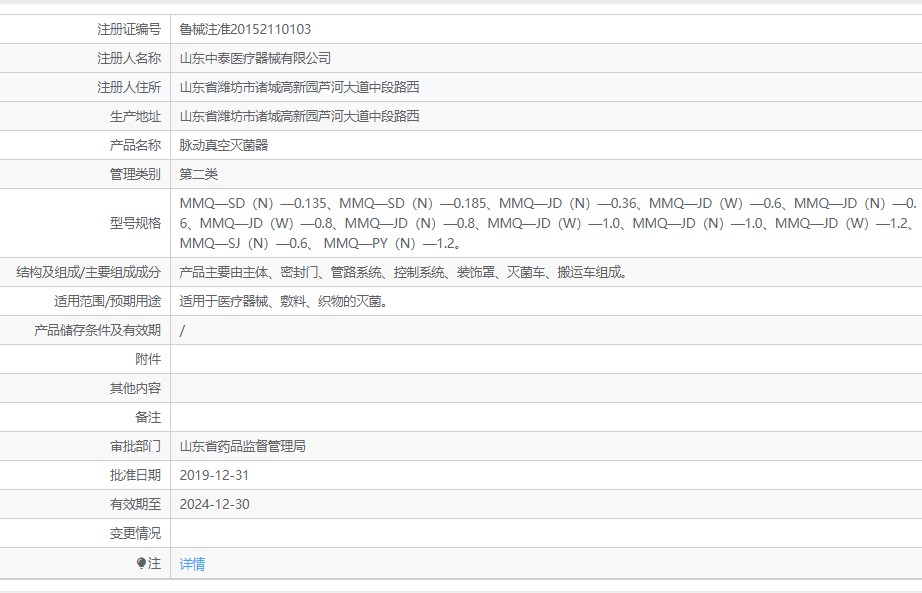Click the 管理类别 label

click(135, 174)
